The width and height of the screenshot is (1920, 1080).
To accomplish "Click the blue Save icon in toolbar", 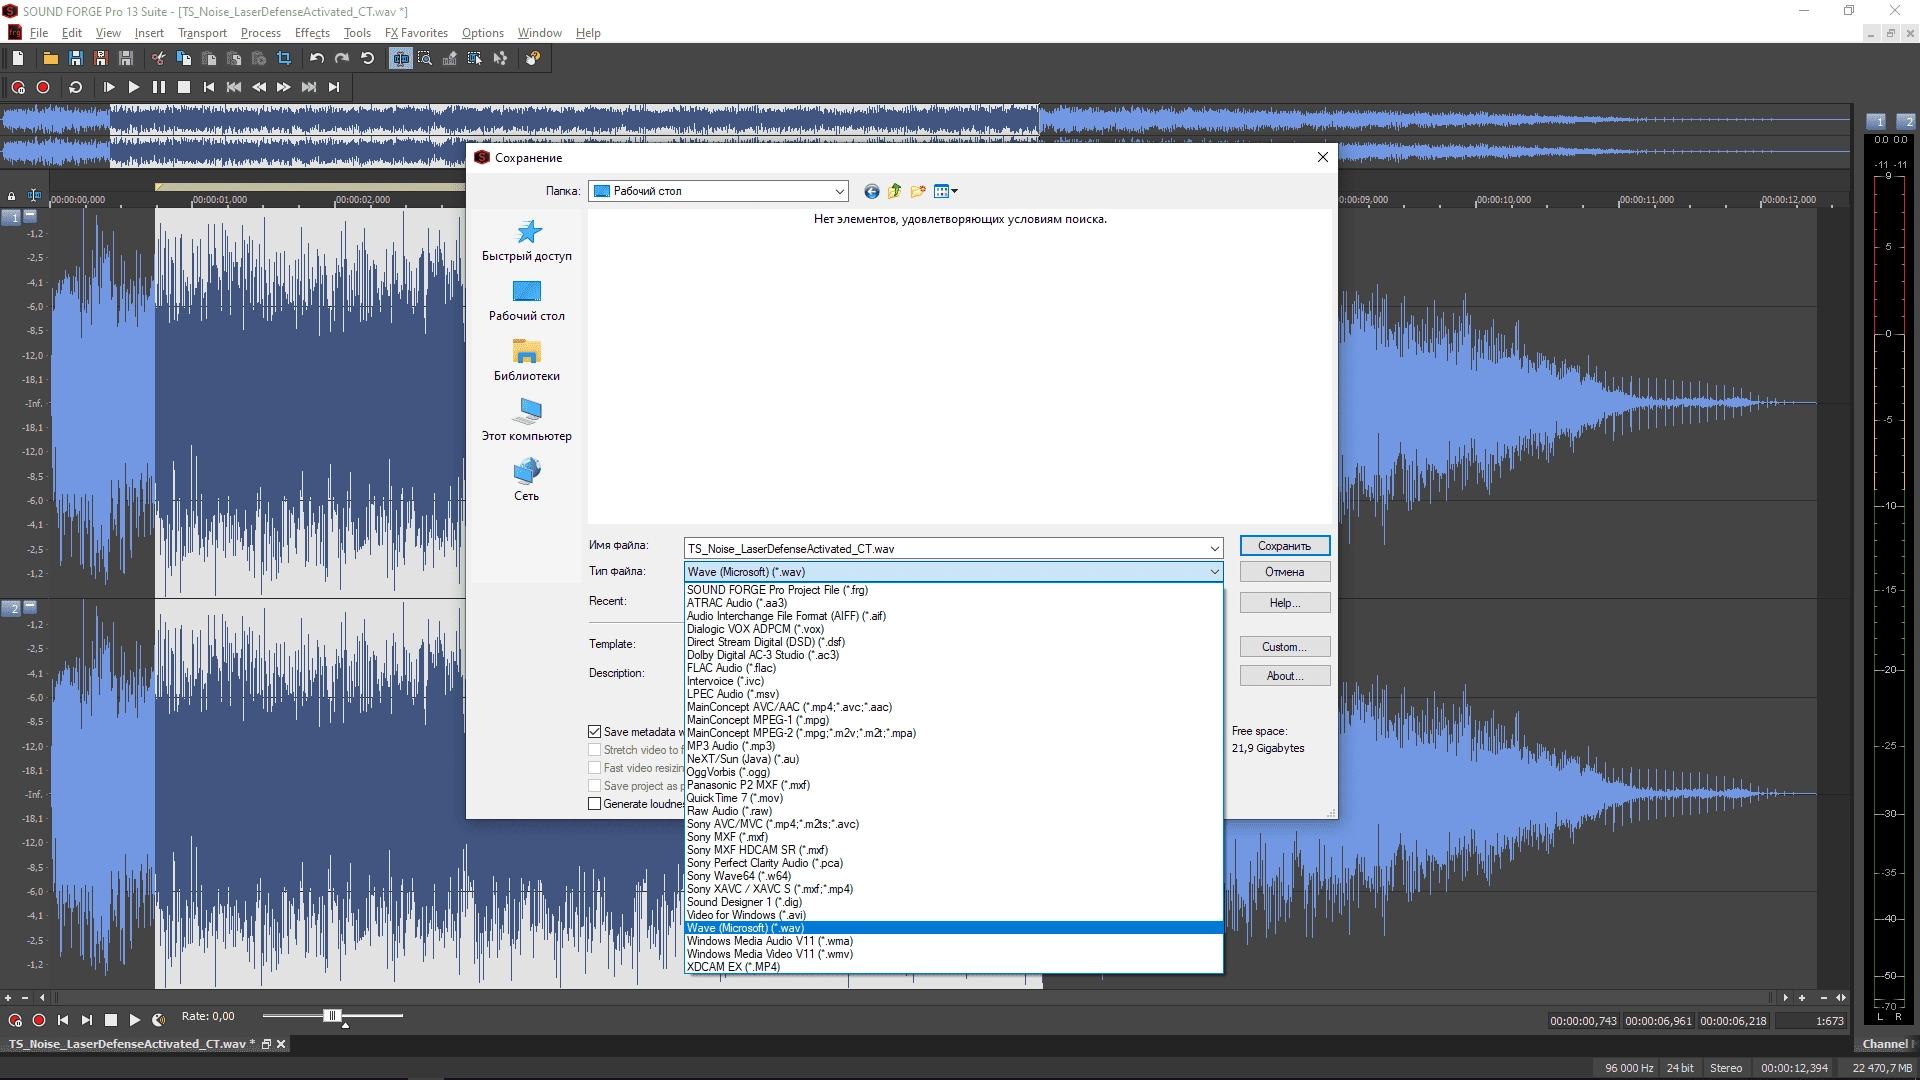I will [75, 59].
